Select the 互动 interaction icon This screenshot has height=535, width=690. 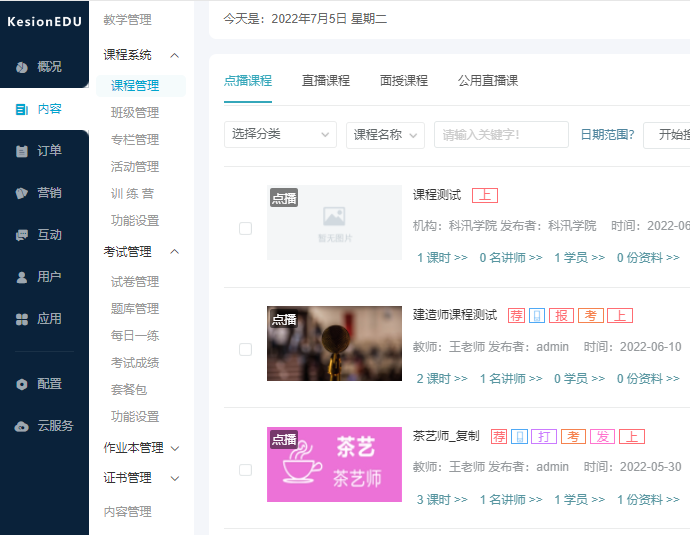[22, 235]
